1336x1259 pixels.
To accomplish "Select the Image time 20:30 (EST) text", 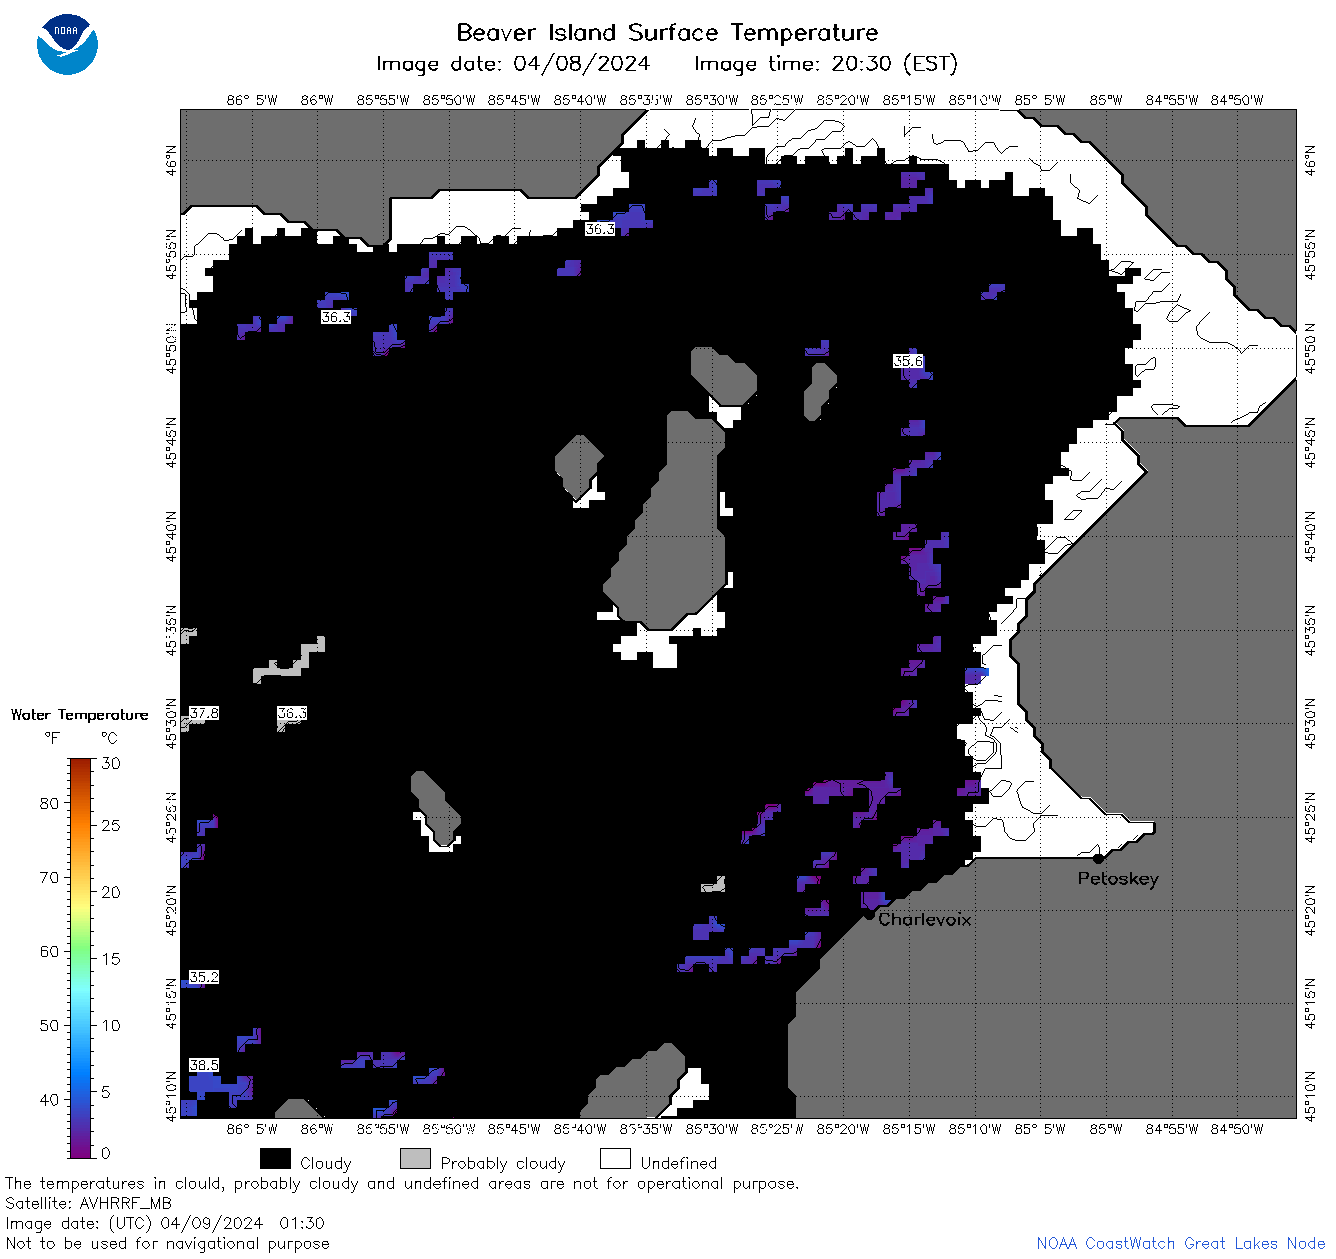I will pyautogui.click(x=826, y=64).
